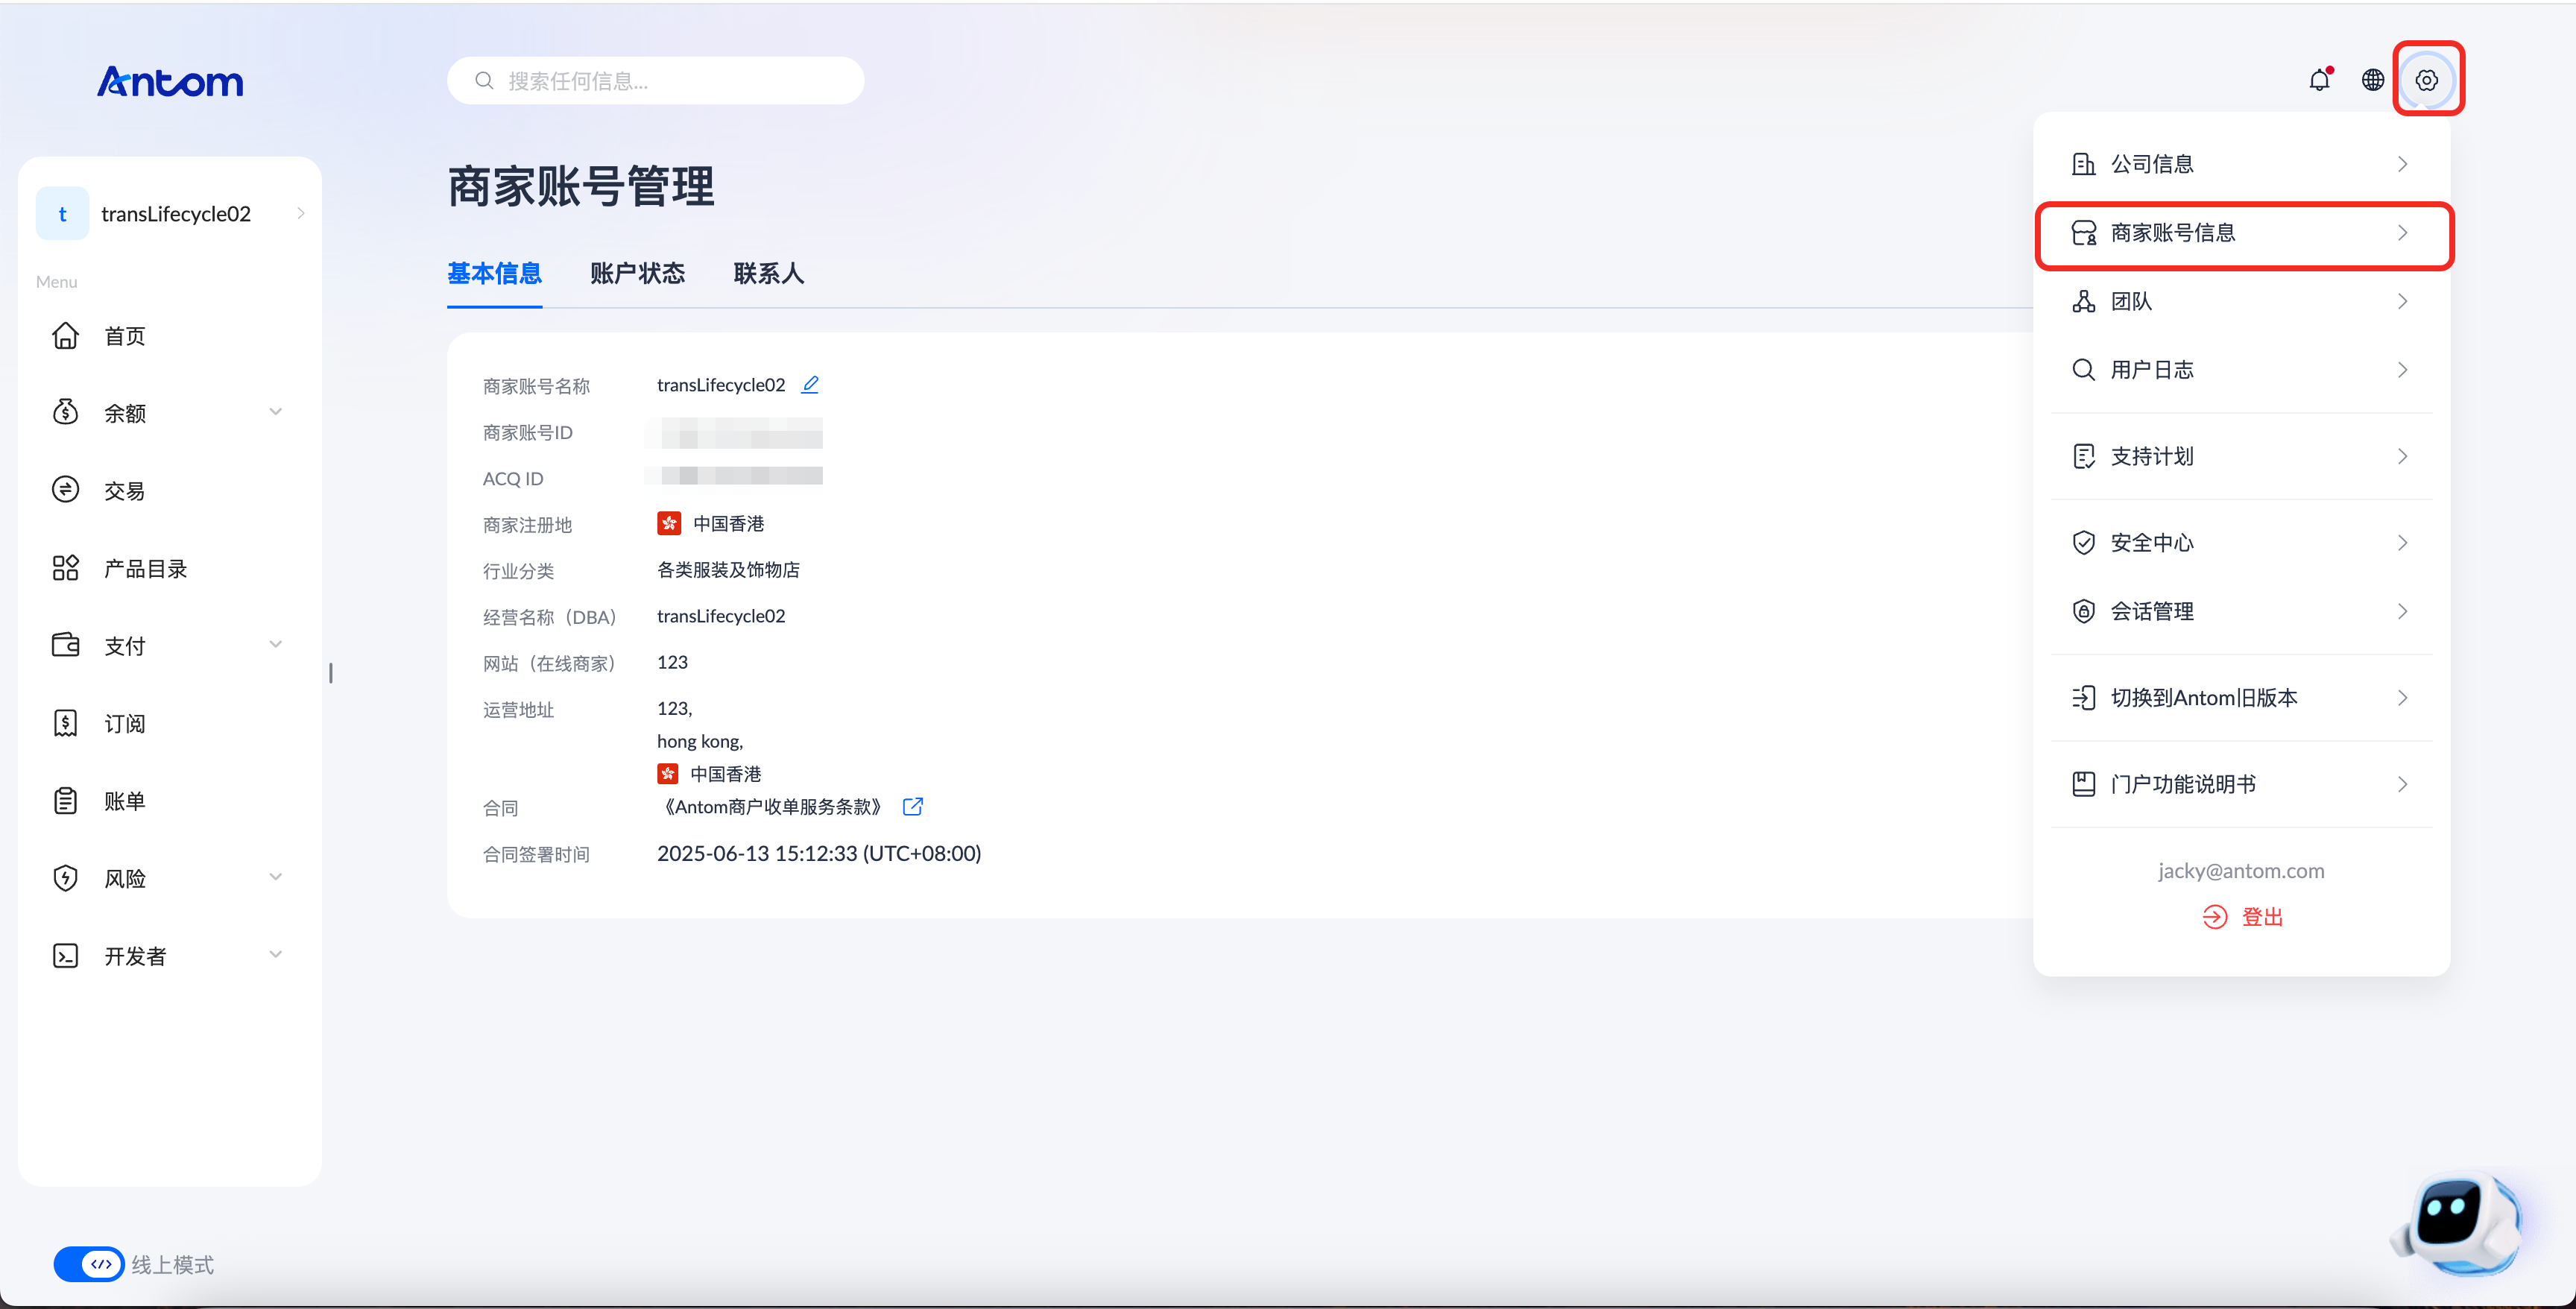The width and height of the screenshot is (2576, 1309).
Task: Expand the 开发者 sidebar menu
Action: pyautogui.click(x=275, y=955)
